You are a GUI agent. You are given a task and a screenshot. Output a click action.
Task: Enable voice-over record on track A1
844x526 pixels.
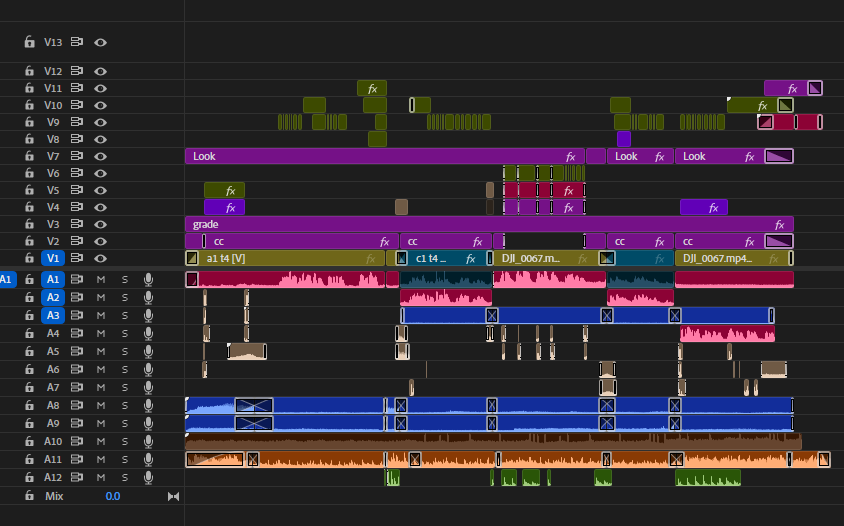pos(149,279)
